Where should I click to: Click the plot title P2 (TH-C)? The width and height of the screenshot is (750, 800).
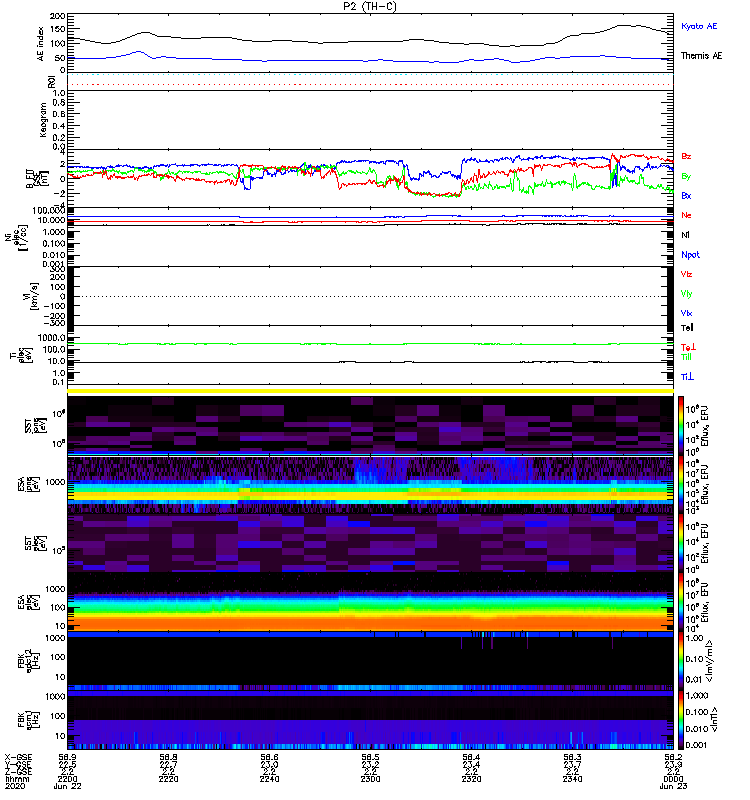click(x=370, y=6)
